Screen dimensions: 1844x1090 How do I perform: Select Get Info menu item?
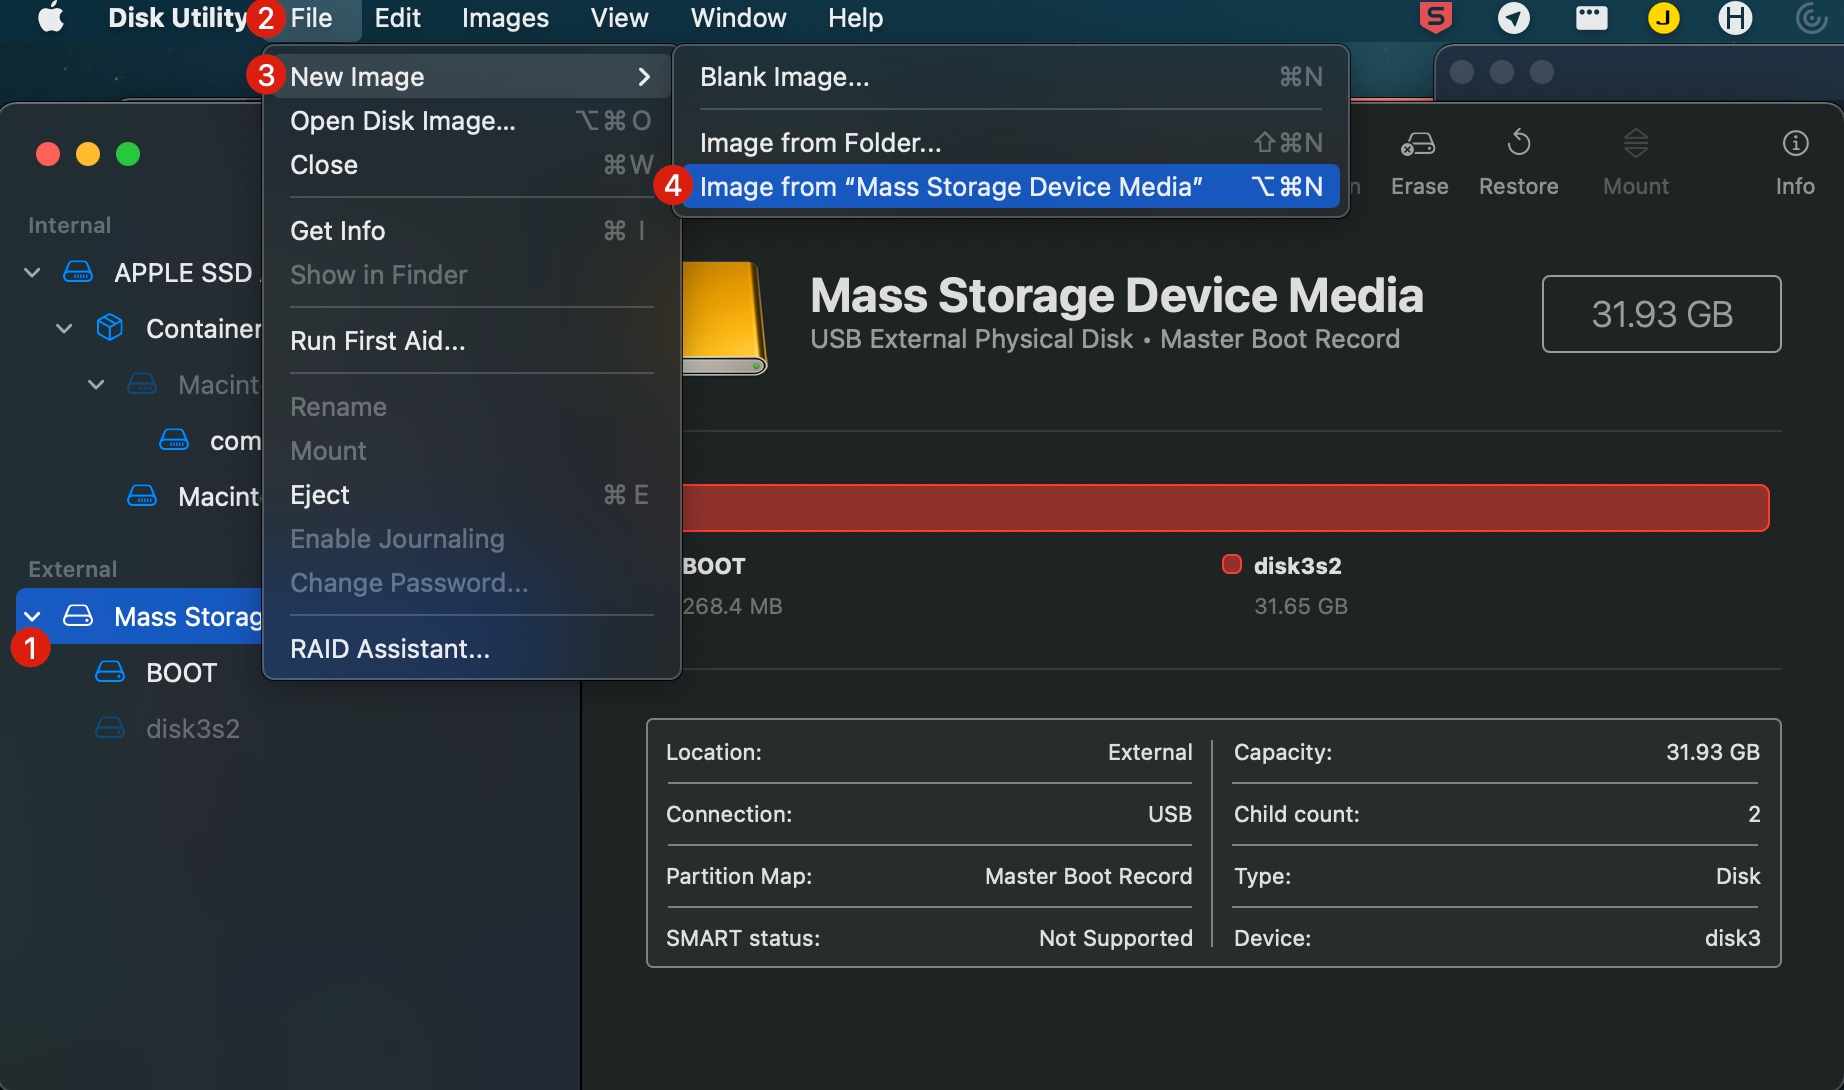[x=471, y=231]
